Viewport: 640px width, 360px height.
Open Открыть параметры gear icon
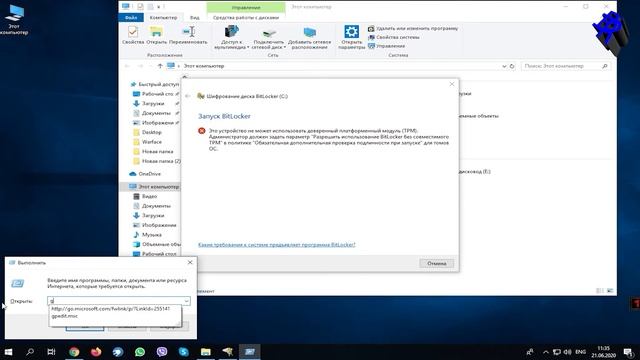coord(351,38)
